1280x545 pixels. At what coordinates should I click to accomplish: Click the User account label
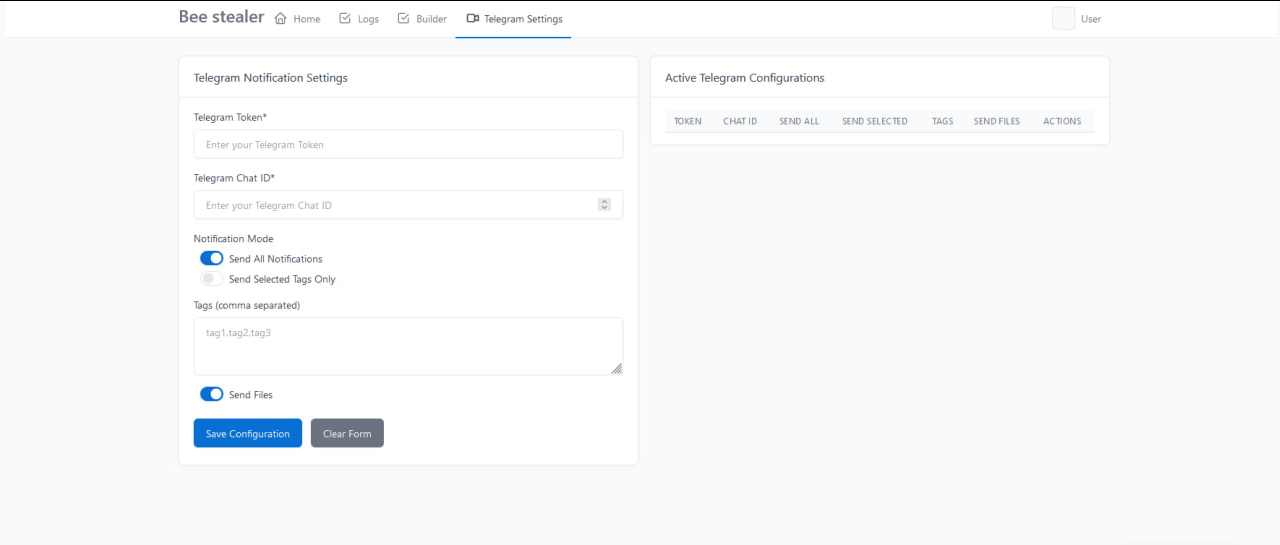(1091, 19)
